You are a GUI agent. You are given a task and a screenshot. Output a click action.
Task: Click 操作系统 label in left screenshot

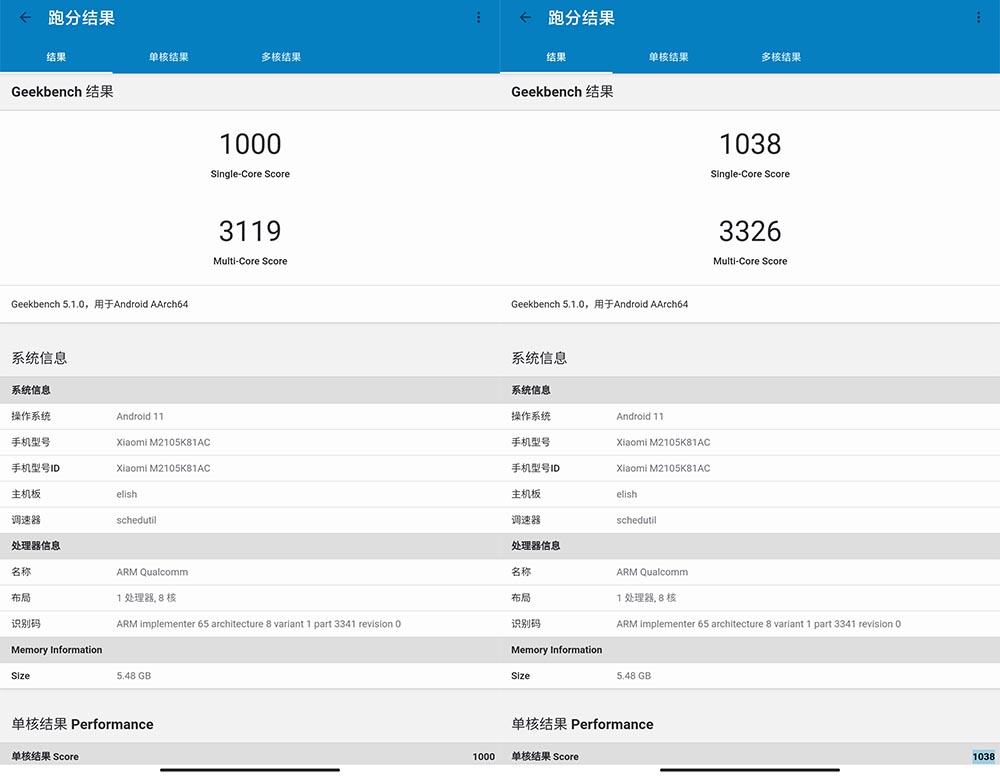pyautogui.click(x=31, y=416)
